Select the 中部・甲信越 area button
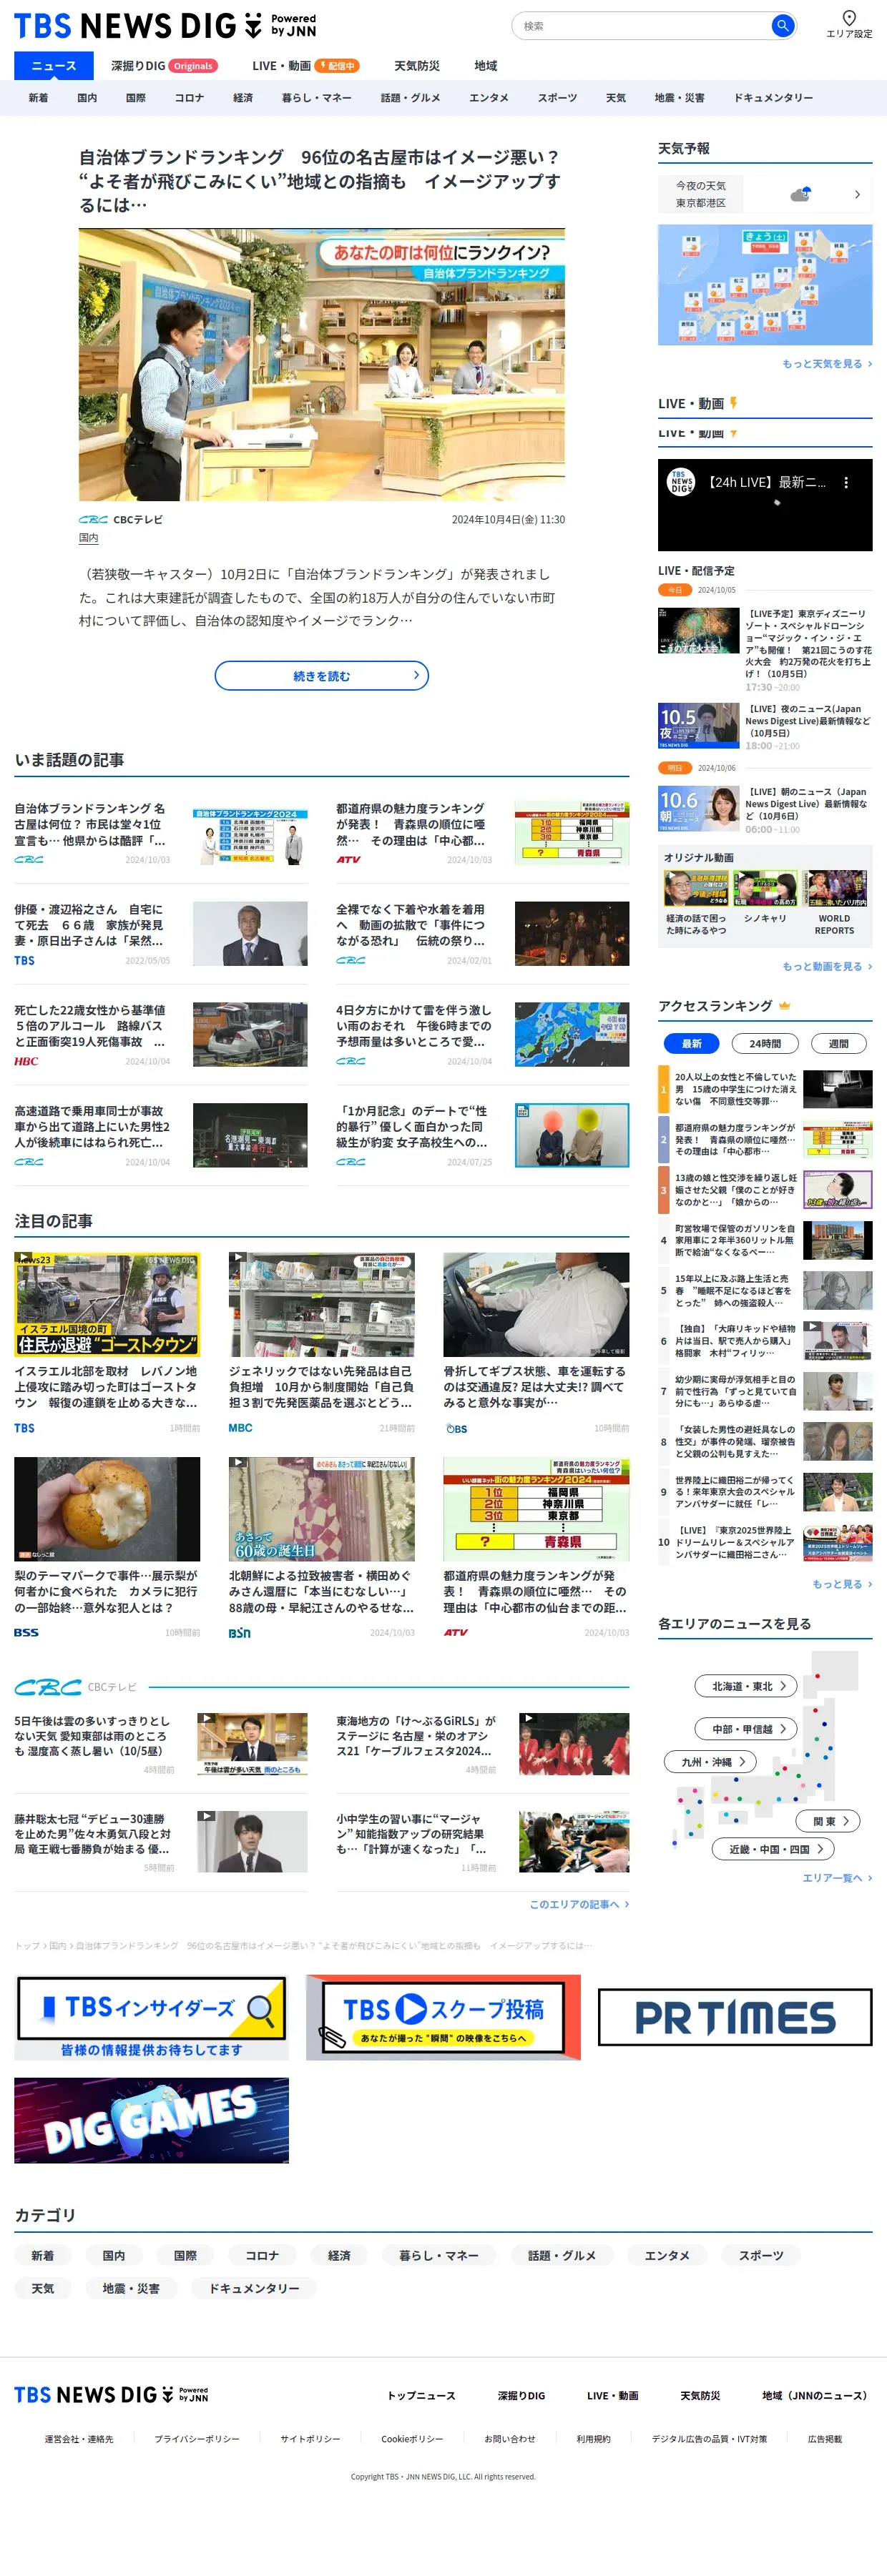 point(746,1728)
